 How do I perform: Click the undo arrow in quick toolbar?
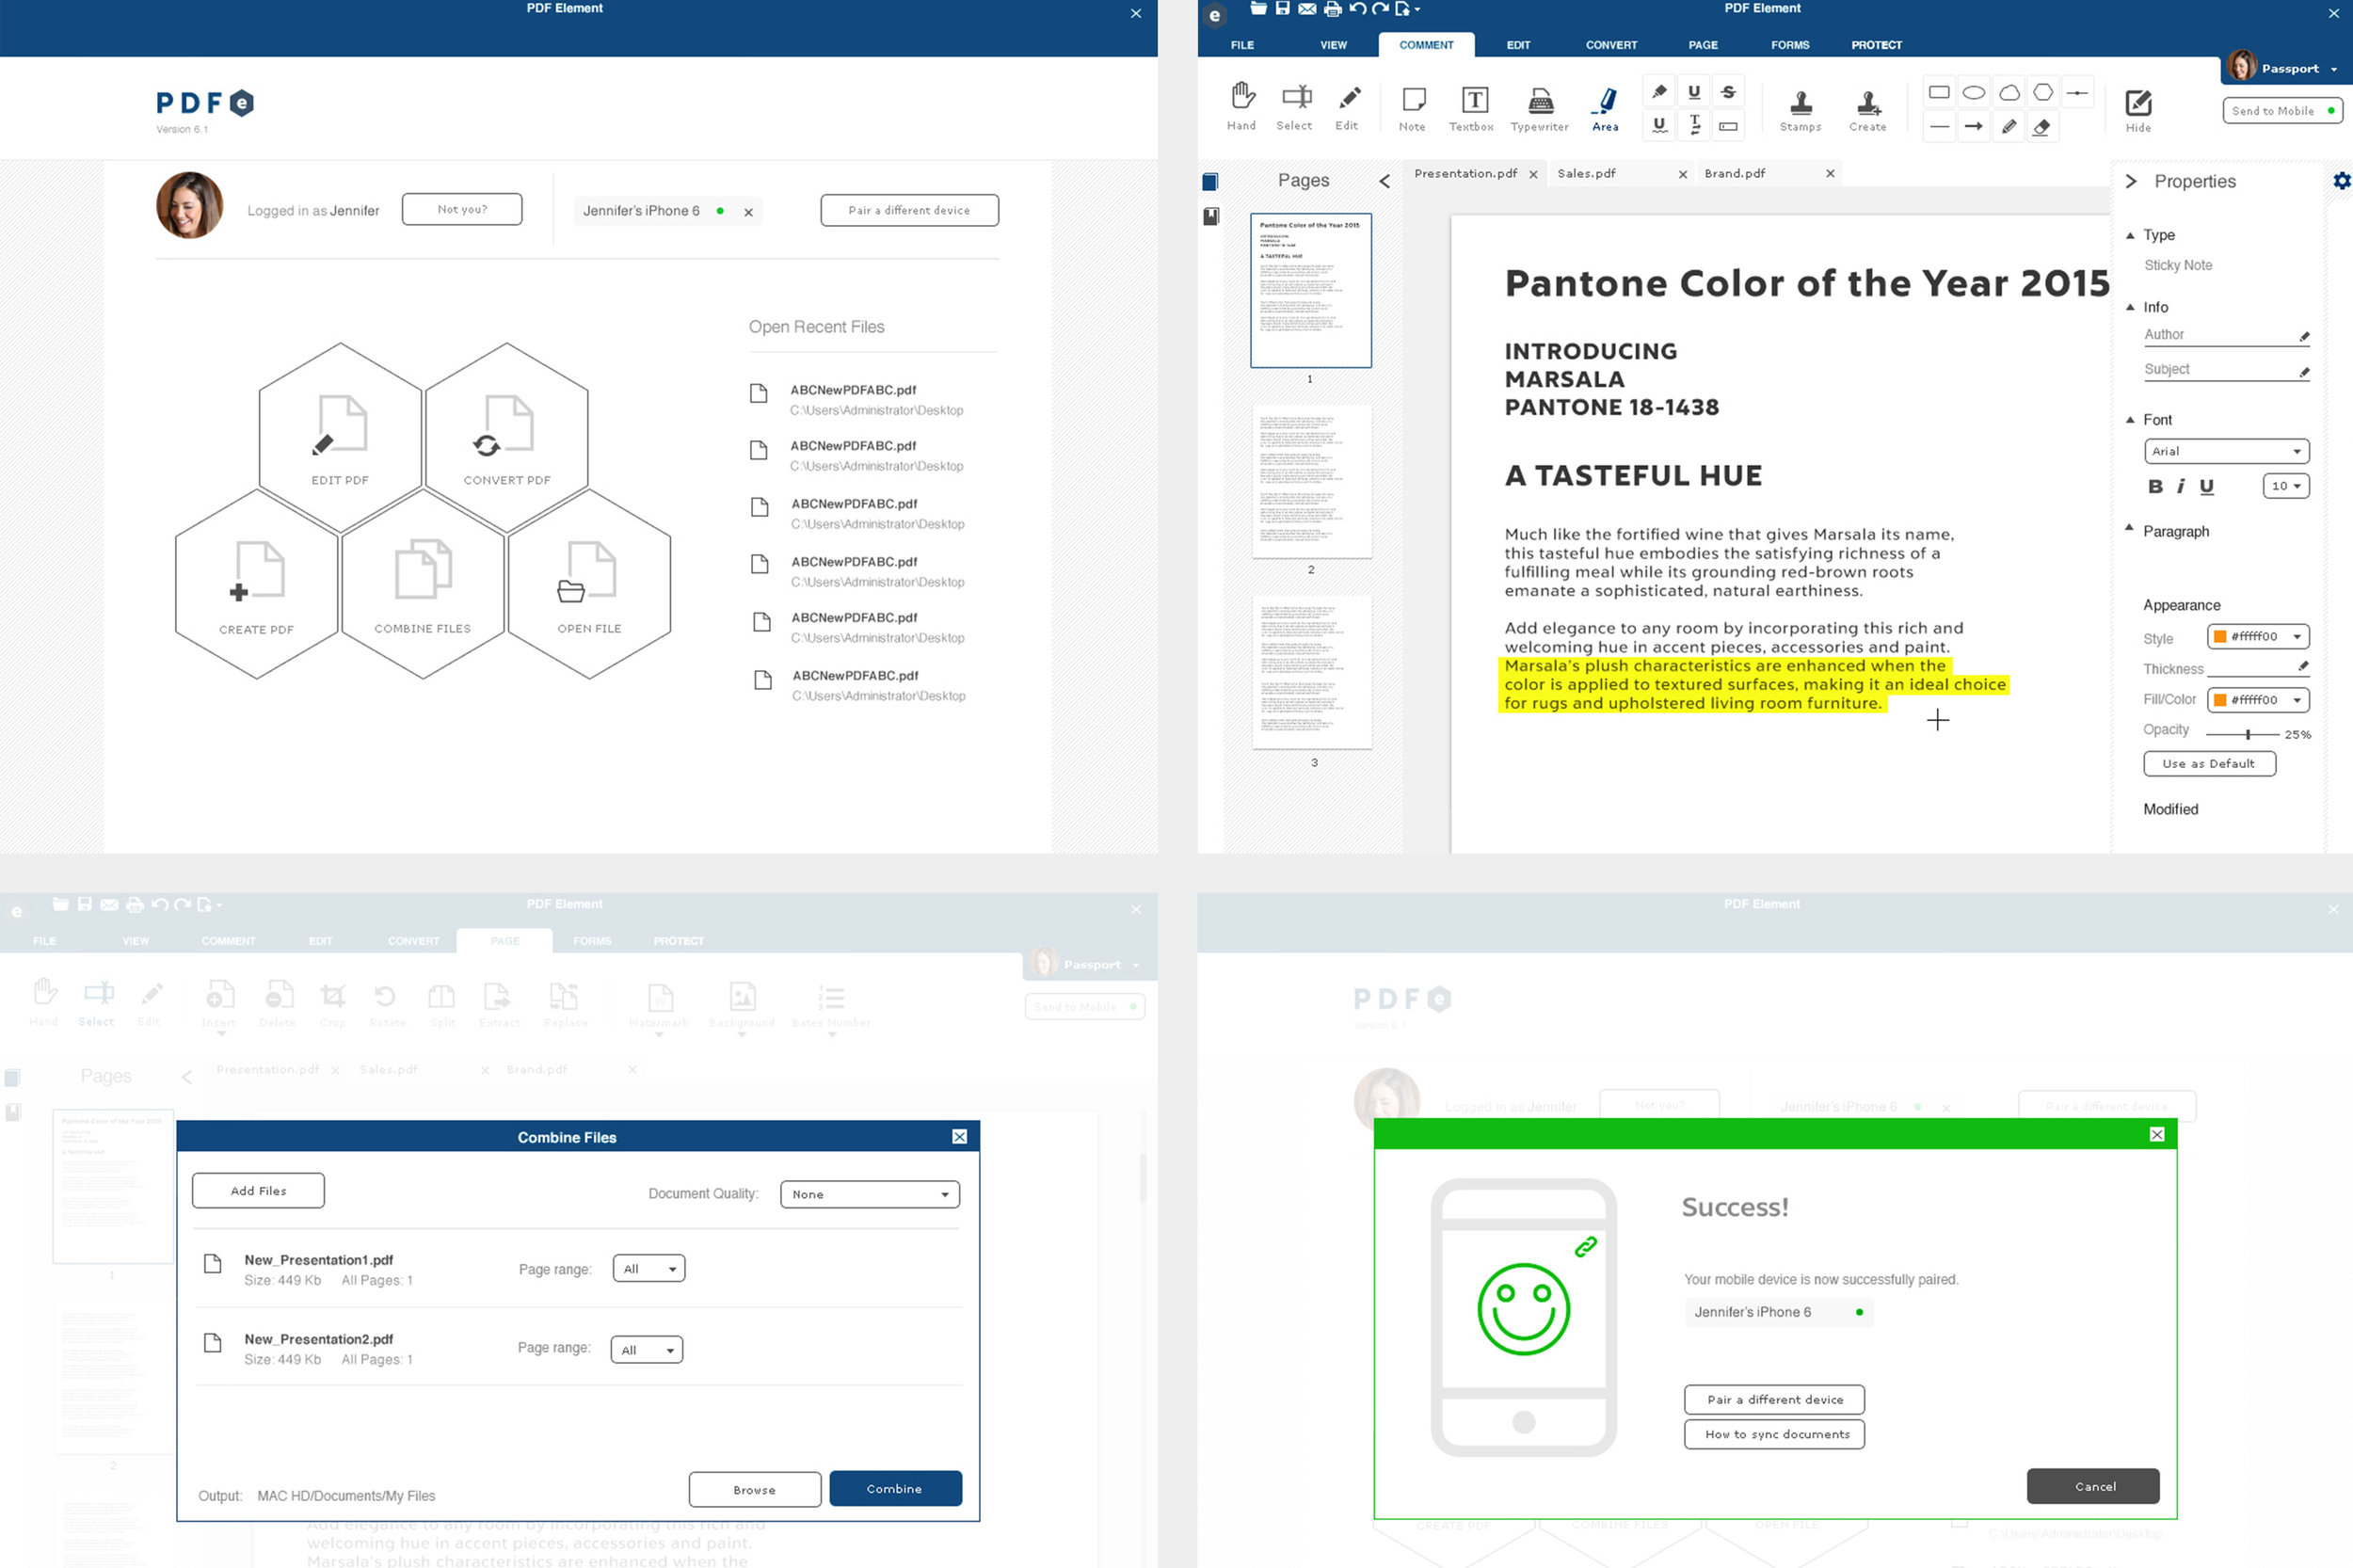(1357, 9)
